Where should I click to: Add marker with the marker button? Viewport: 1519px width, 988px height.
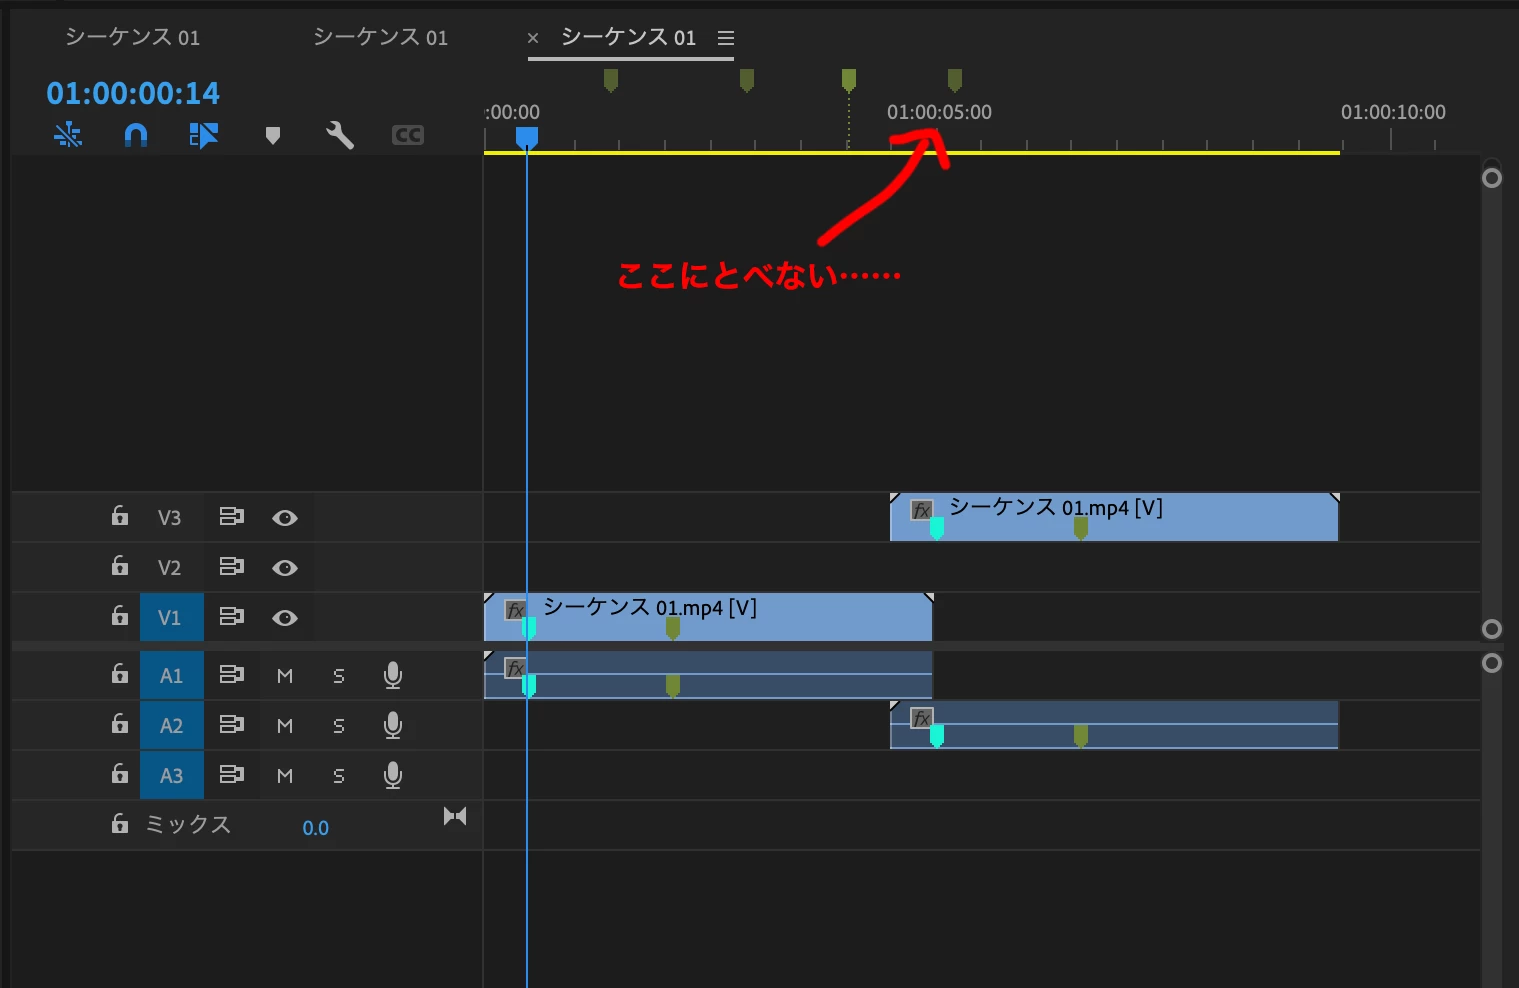(x=272, y=135)
